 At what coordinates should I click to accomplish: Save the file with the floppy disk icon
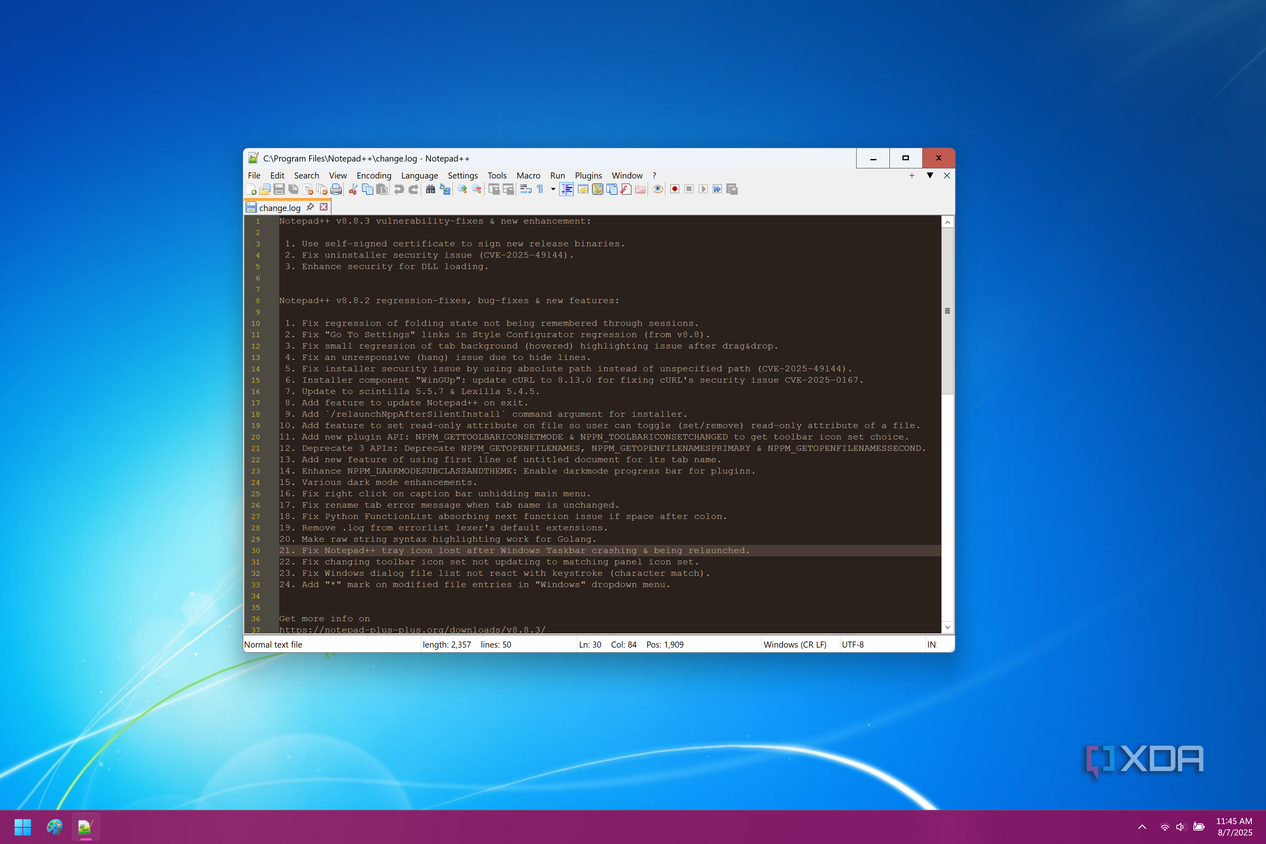pyautogui.click(x=279, y=189)
